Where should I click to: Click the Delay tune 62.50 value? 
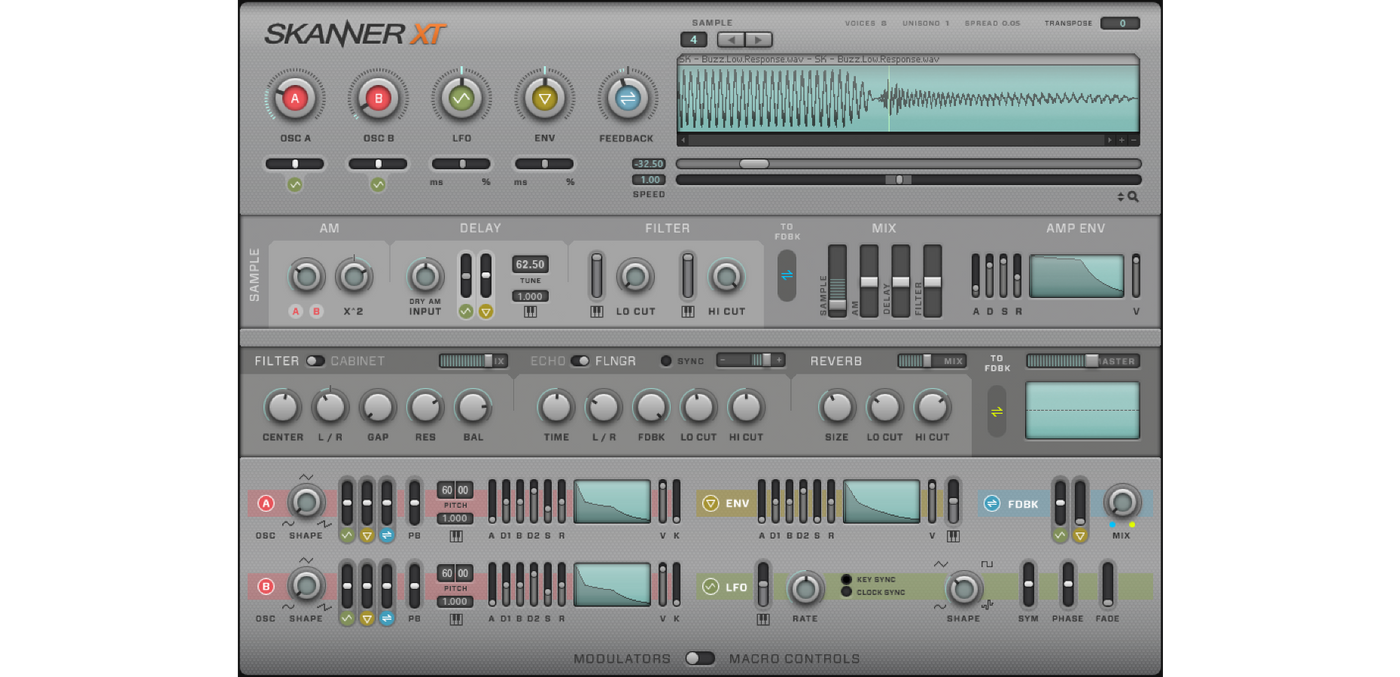530,264
